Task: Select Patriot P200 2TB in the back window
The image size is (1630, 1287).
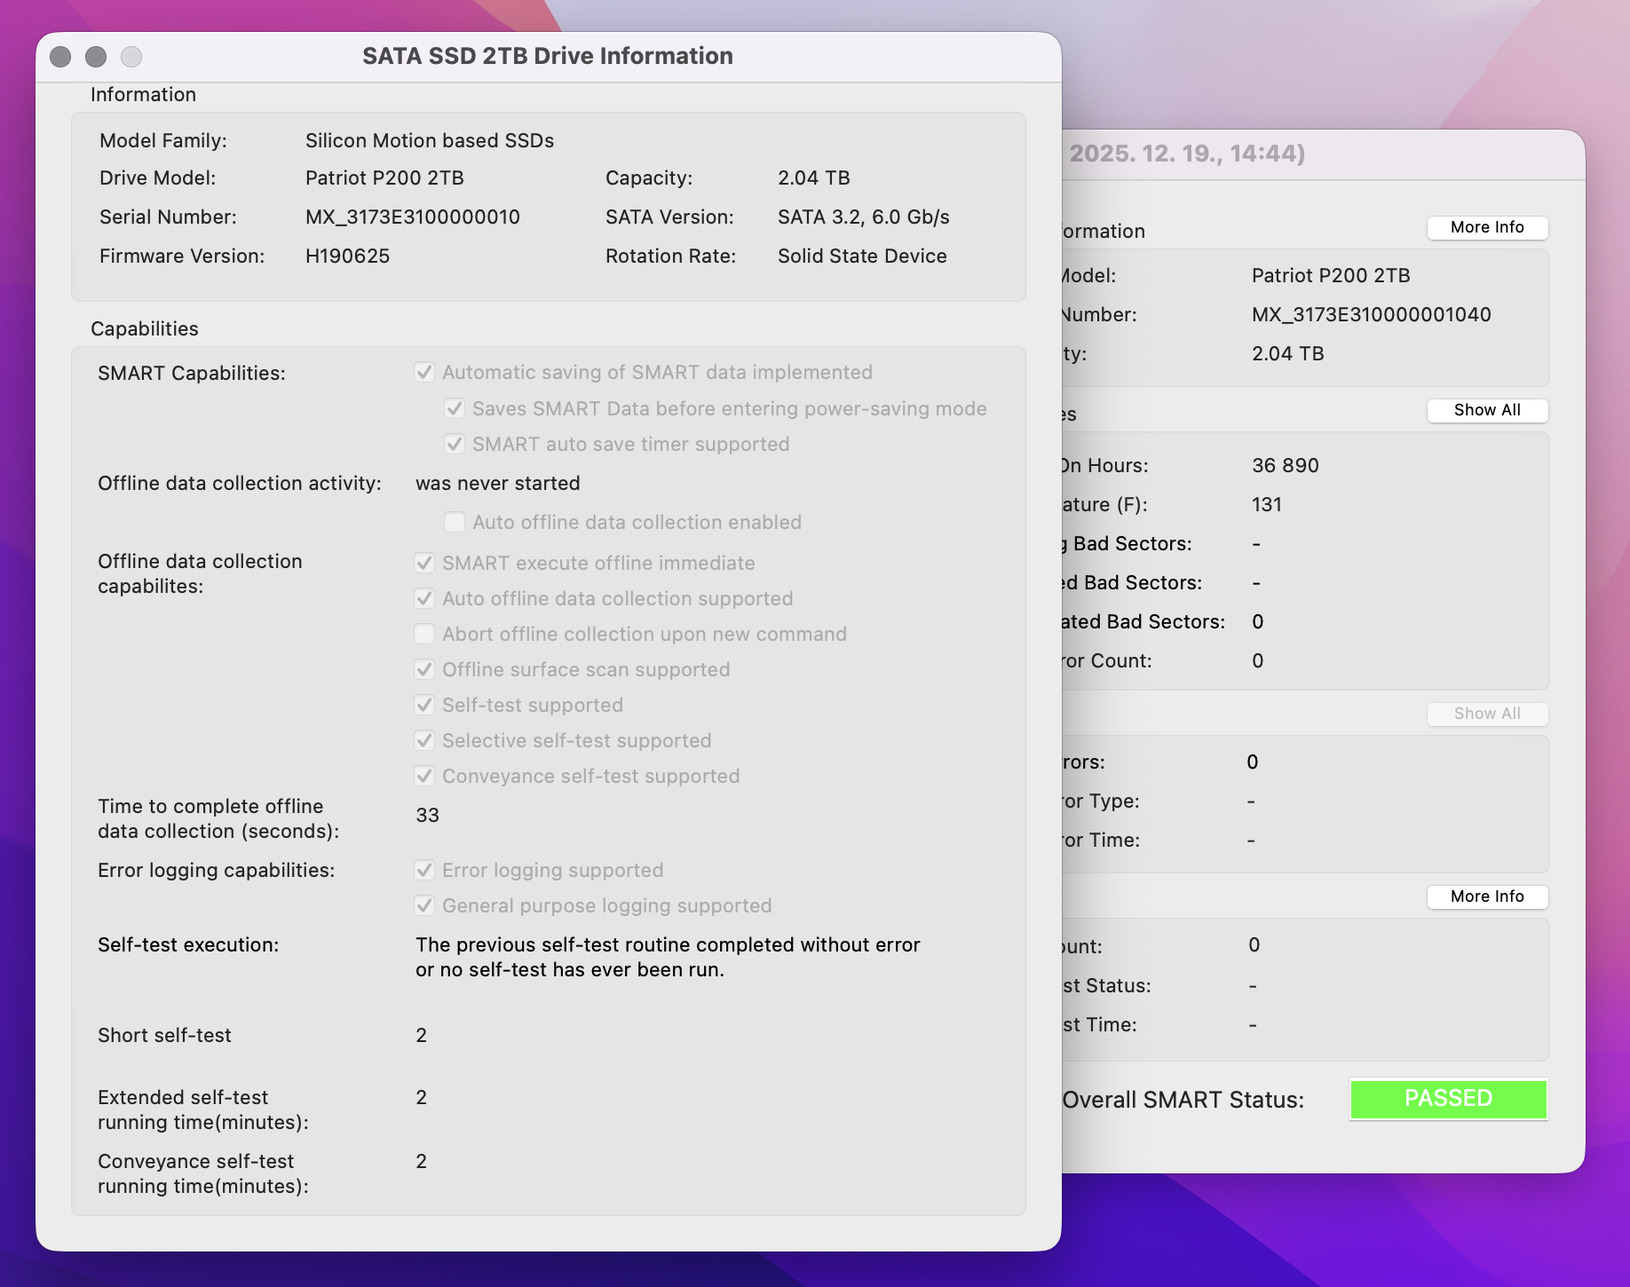Action: coord(1331,275)
